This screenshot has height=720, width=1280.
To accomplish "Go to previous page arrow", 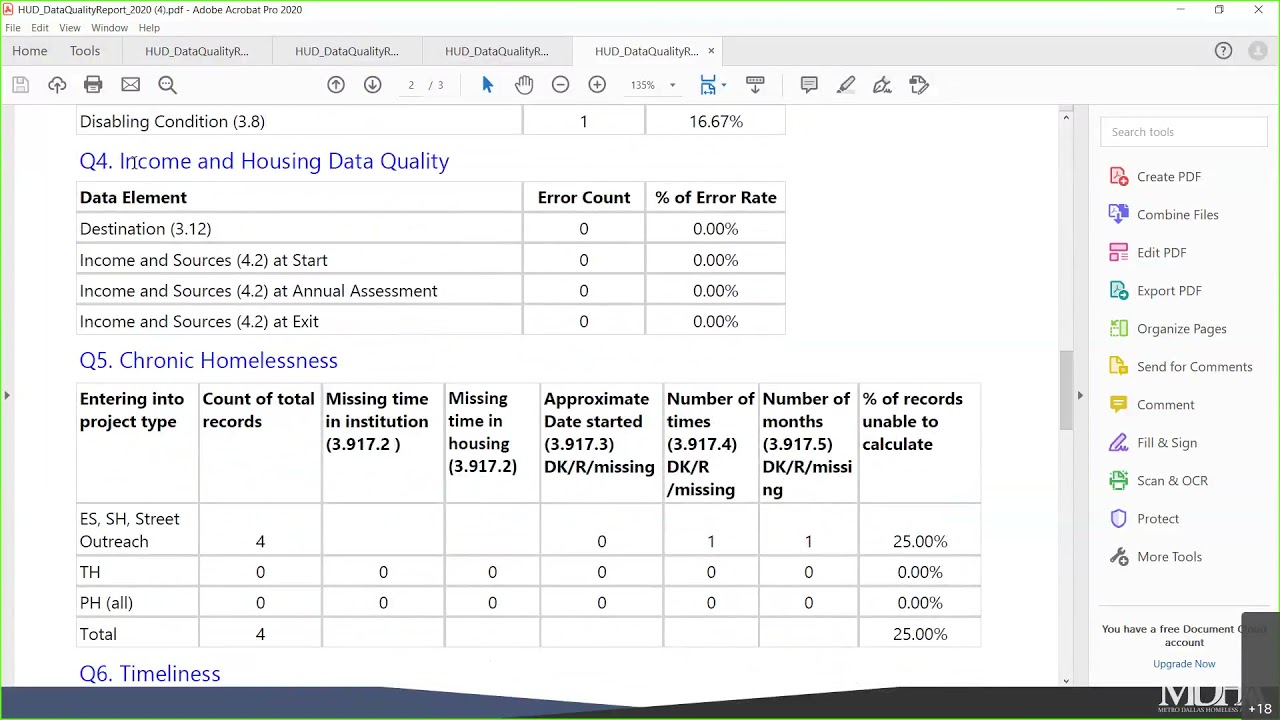I will [336, 85].
